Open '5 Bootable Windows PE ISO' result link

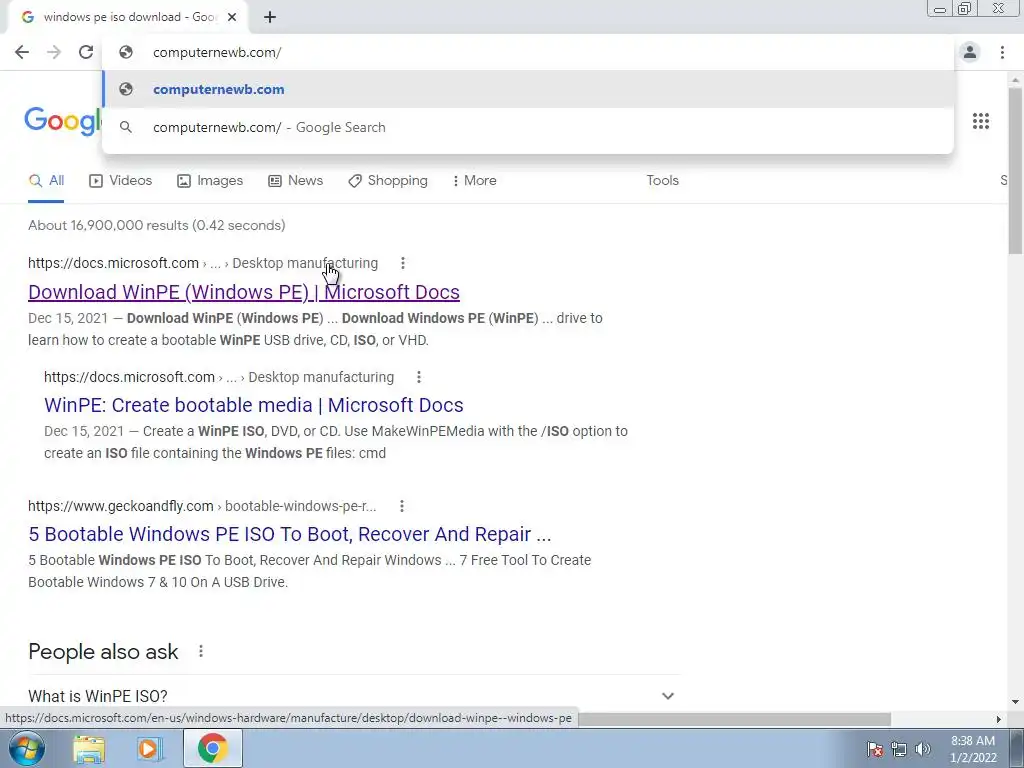click(289, 534)
